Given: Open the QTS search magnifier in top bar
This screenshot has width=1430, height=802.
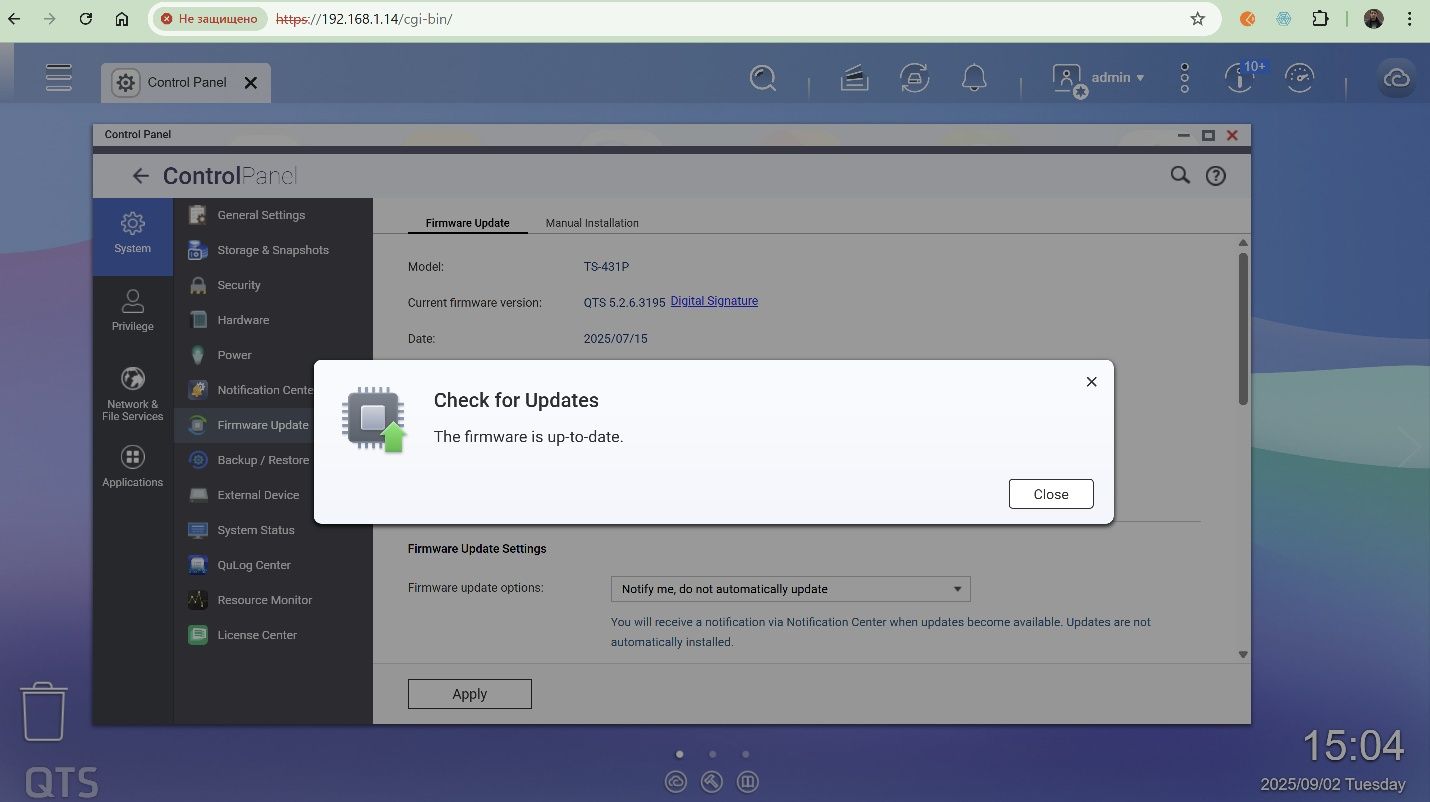Looking at the screenshot, I should tap(763, 78).
